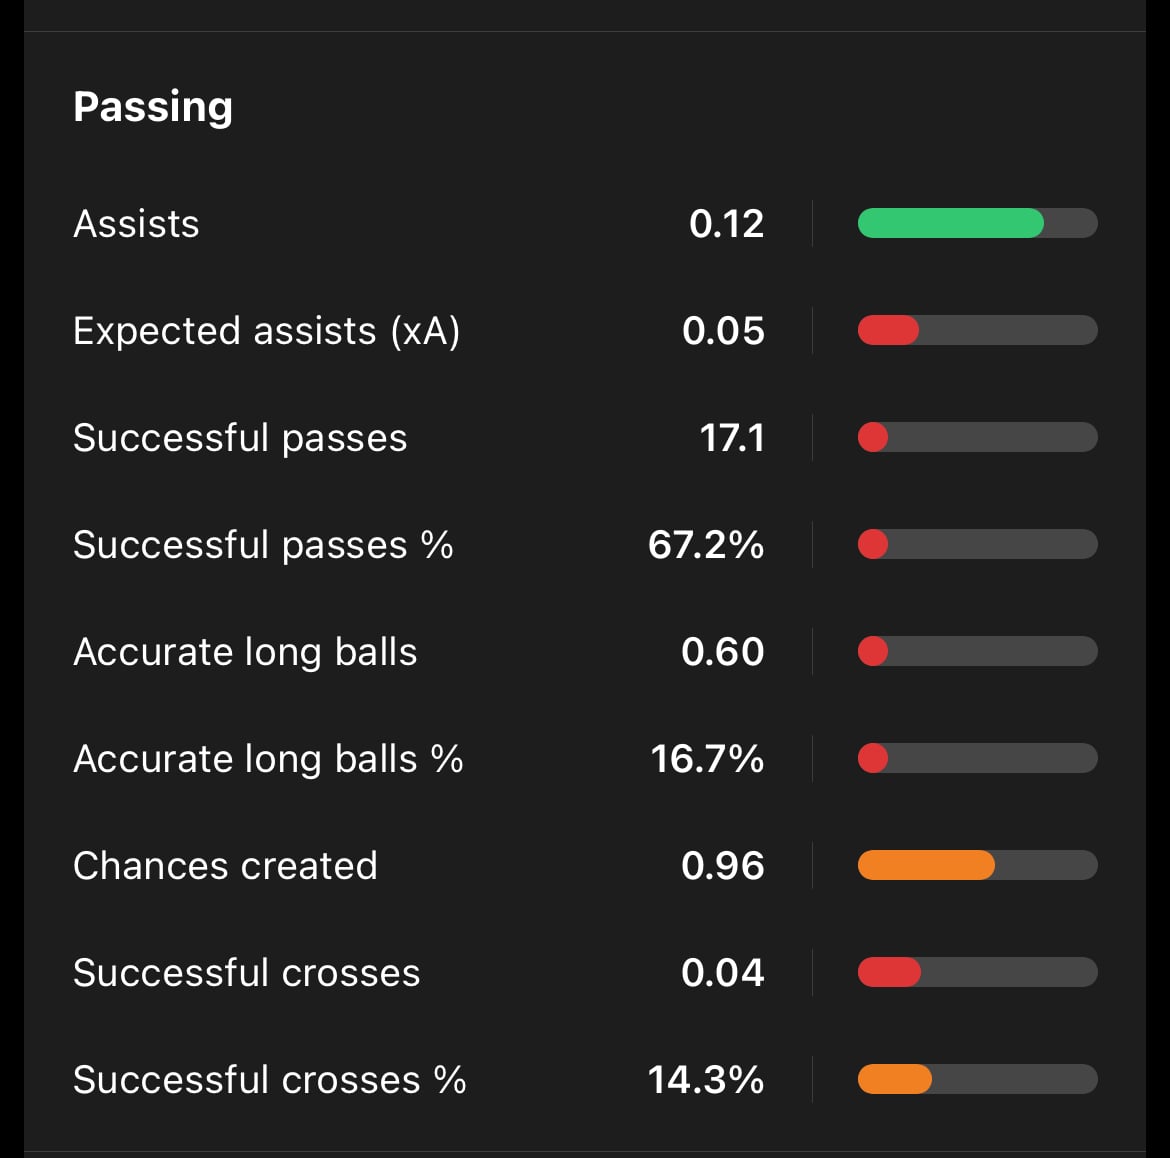Tap the 16.7% long balls value
Image resolution: width=1170 pixels, height=1158 pixels.
706,759
